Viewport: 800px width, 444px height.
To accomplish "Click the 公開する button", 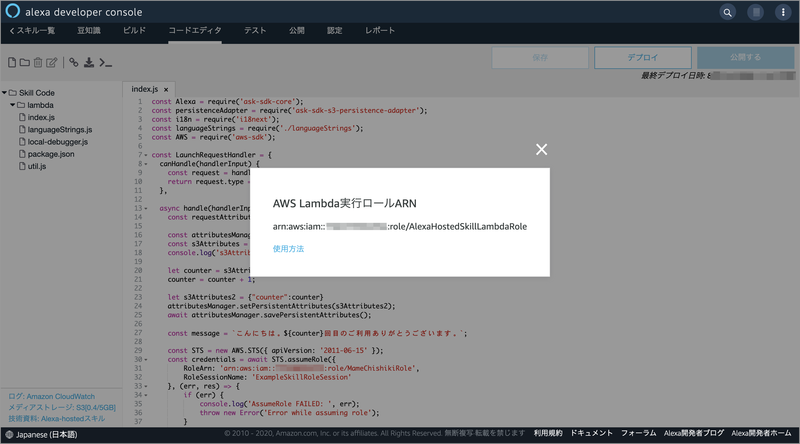I will point(745,58).
